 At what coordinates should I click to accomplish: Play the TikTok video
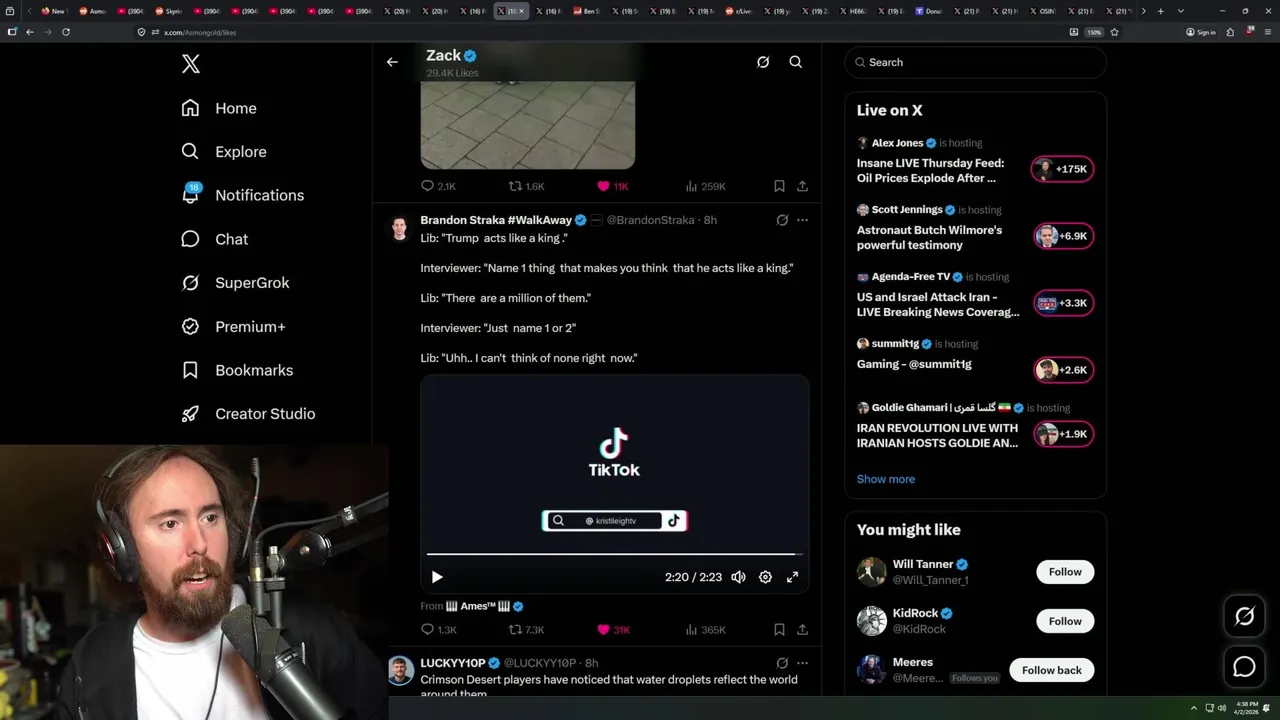point(437,577)
